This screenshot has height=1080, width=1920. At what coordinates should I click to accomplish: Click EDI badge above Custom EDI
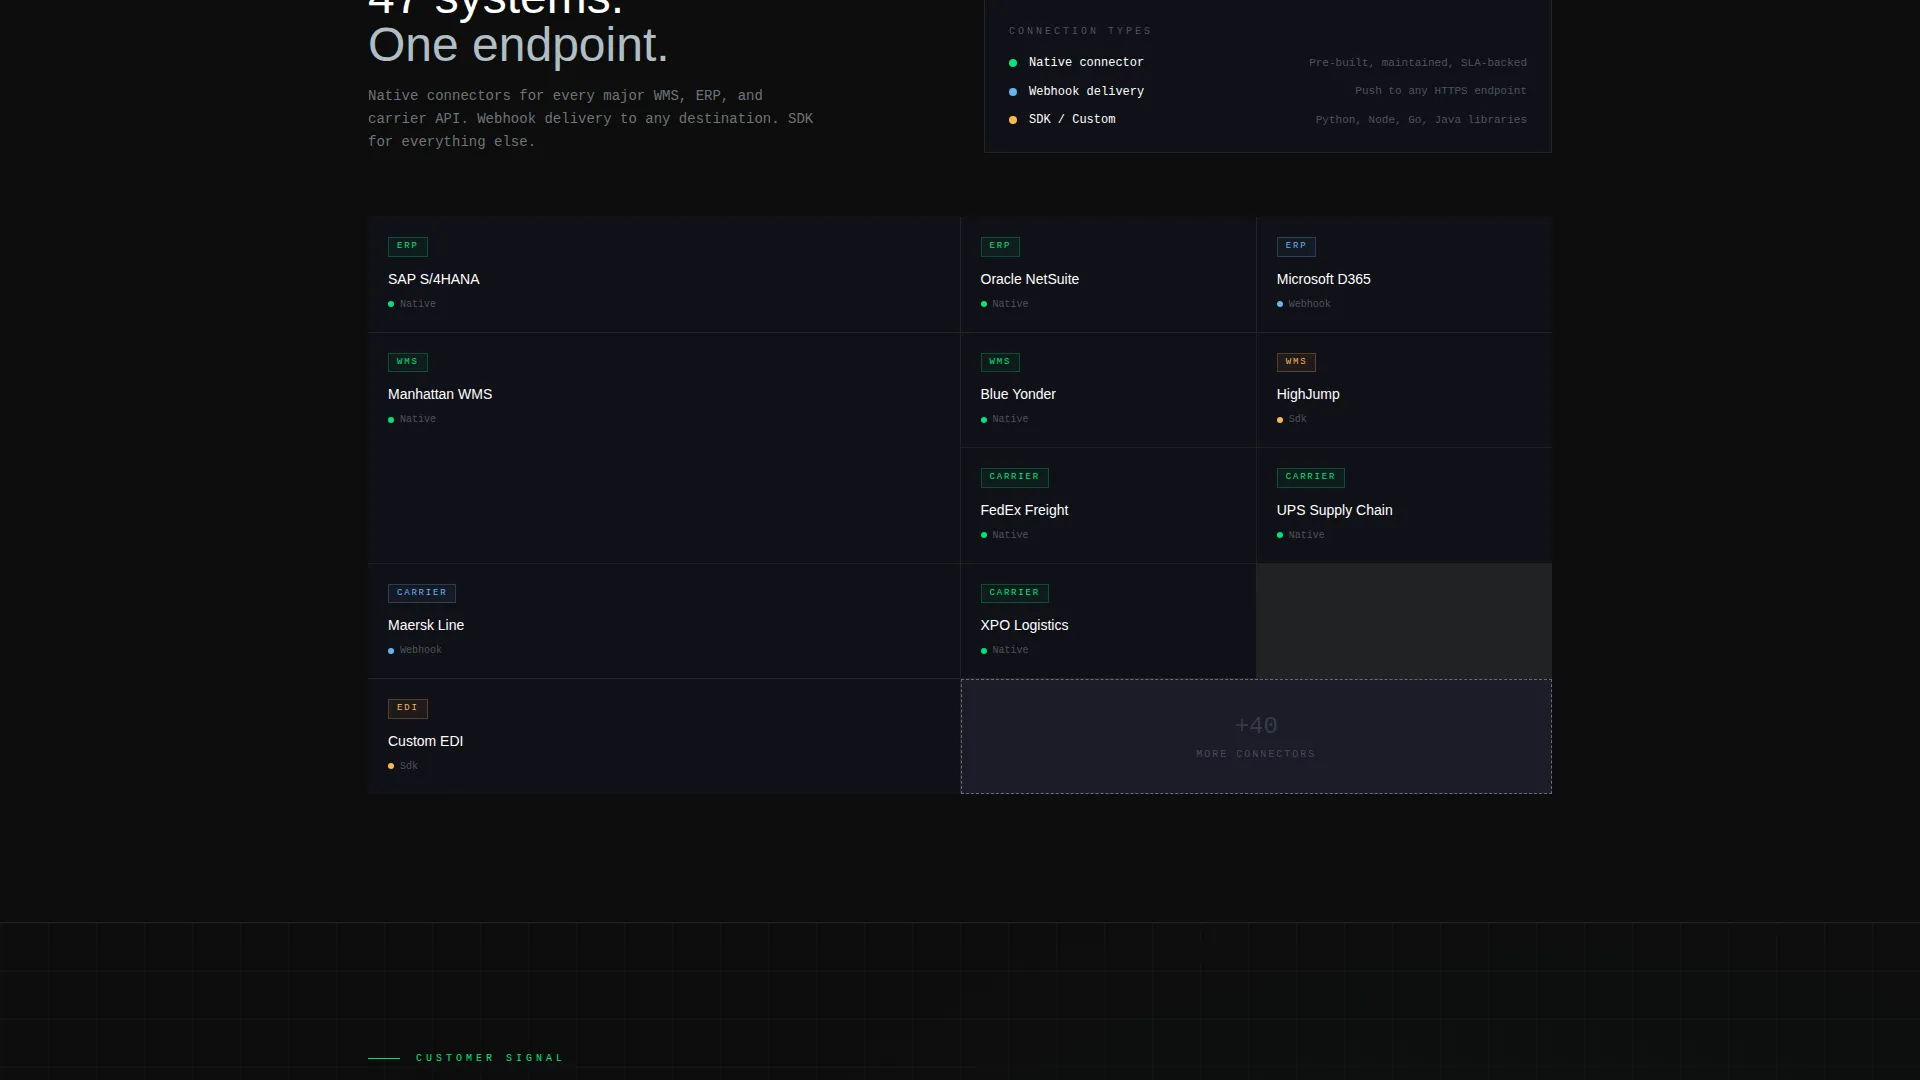tap(407, 708)
